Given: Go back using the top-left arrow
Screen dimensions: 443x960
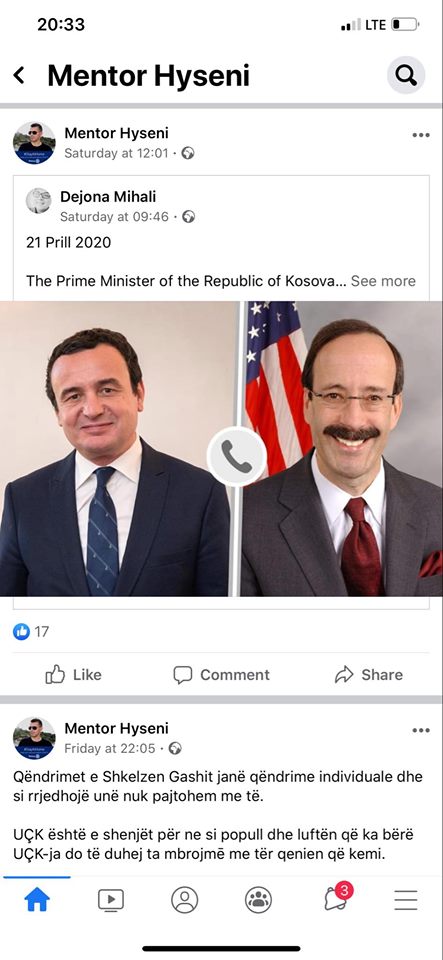Looking at the screenshot, I should click(x=20, y=76).
